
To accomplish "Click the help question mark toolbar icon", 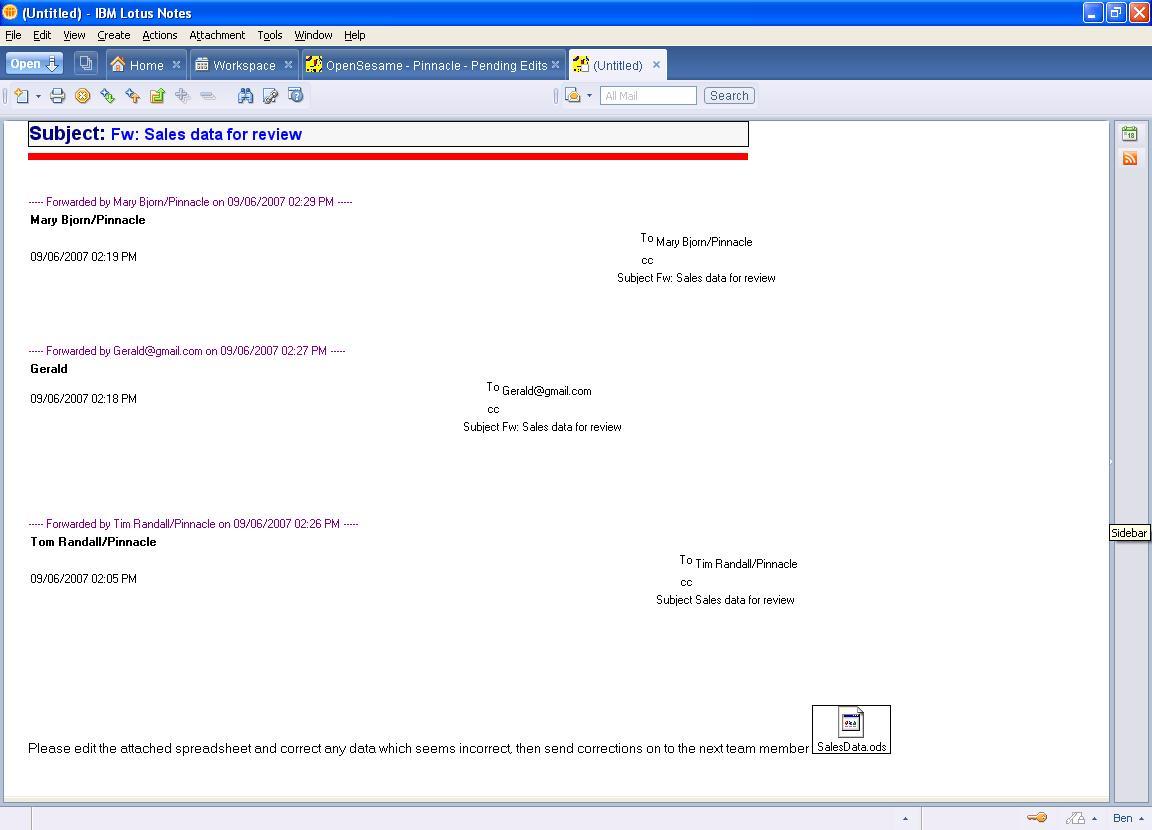I will [295, 96].
